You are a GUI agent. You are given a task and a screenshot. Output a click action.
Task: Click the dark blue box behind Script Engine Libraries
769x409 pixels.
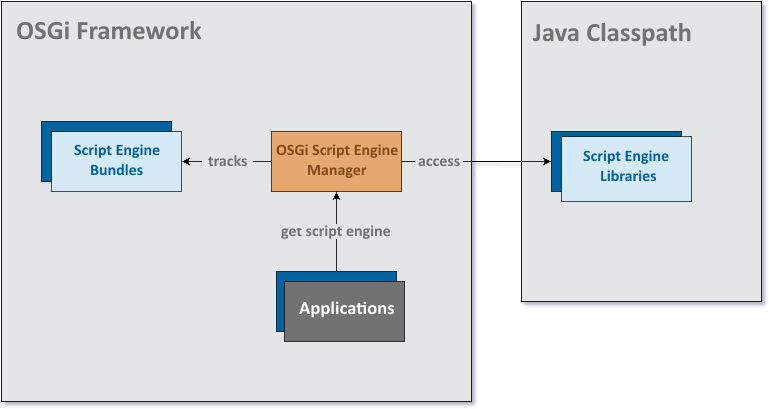[x=555, y=160]
